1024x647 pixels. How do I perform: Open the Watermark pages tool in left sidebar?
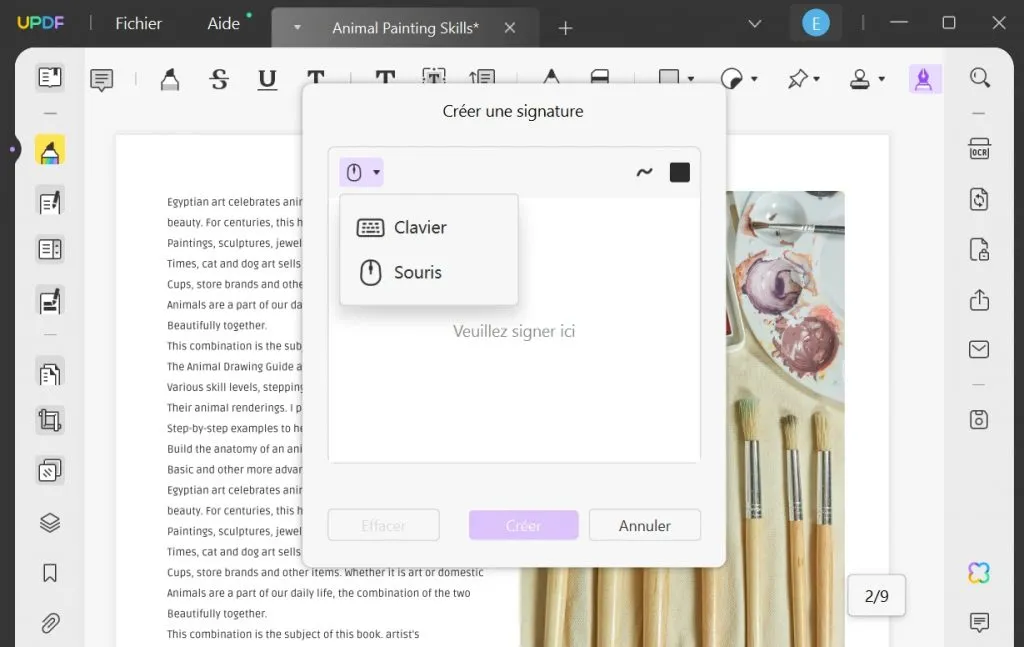coord(50,470)
